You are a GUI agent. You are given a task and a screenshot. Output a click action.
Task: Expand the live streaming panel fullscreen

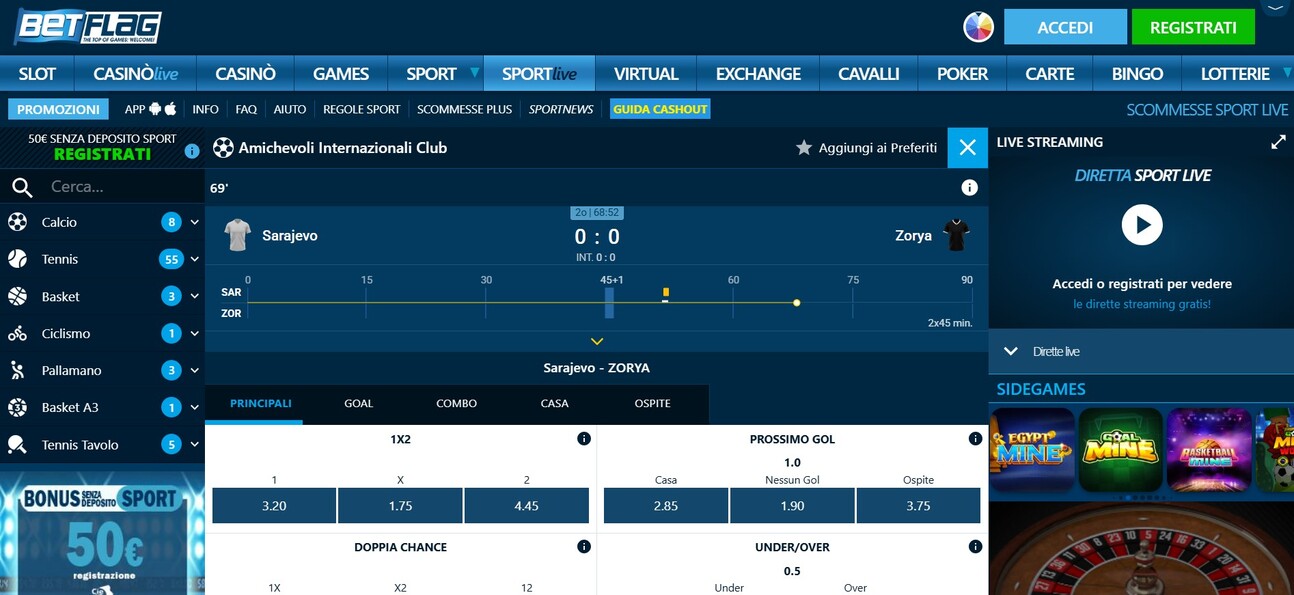(x=1278, y=142)
